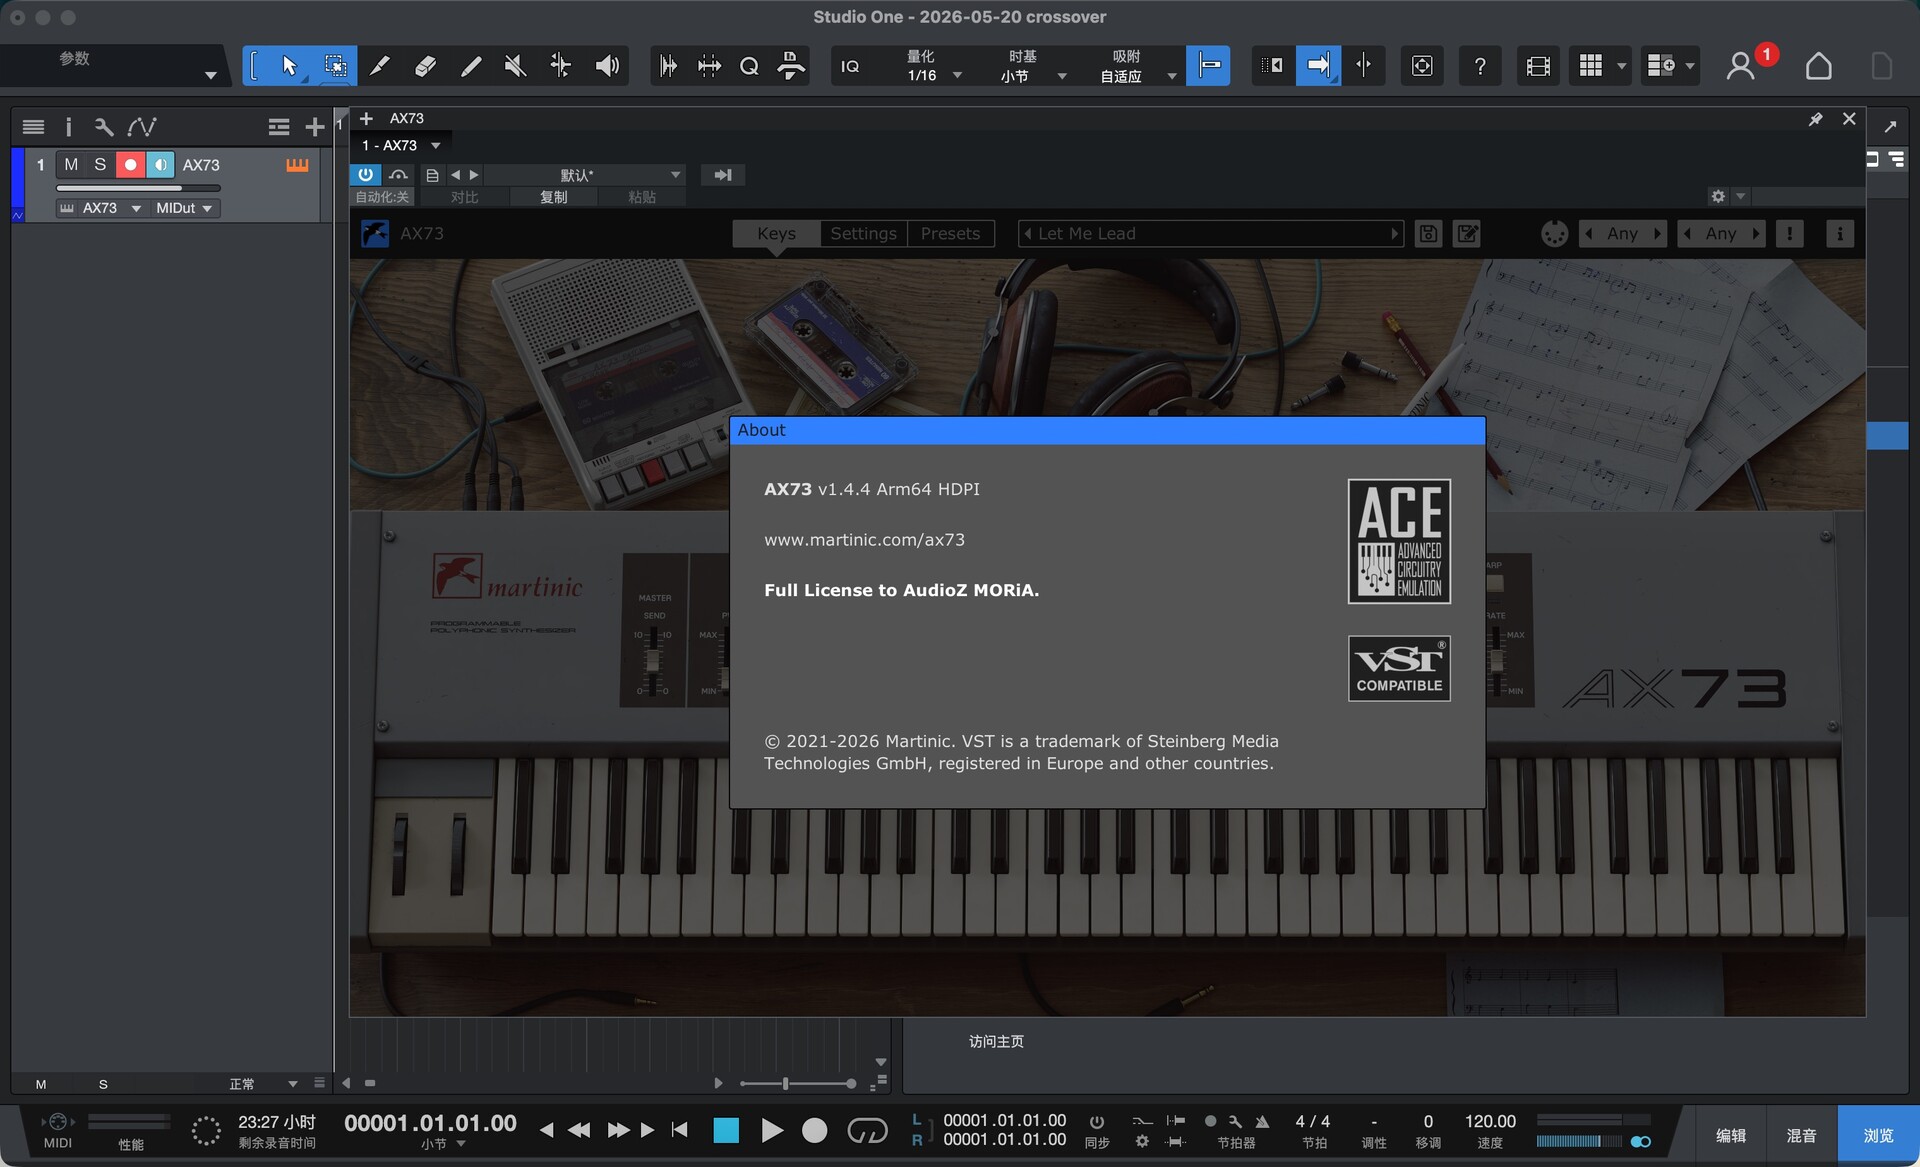The height and width of the screenshot is (1167, 1920).
Task: Show automation curve icon in track list
Action: pos(142,127)
